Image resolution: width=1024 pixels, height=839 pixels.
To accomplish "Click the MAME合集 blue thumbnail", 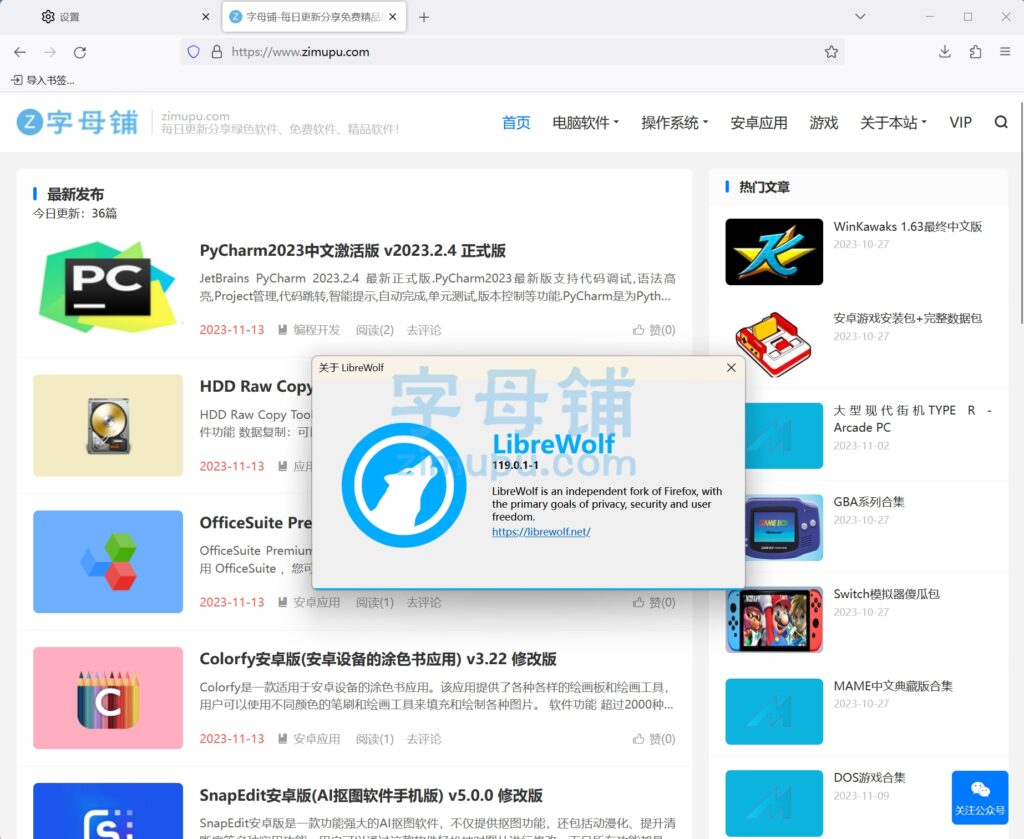I will tap(774, 712).
